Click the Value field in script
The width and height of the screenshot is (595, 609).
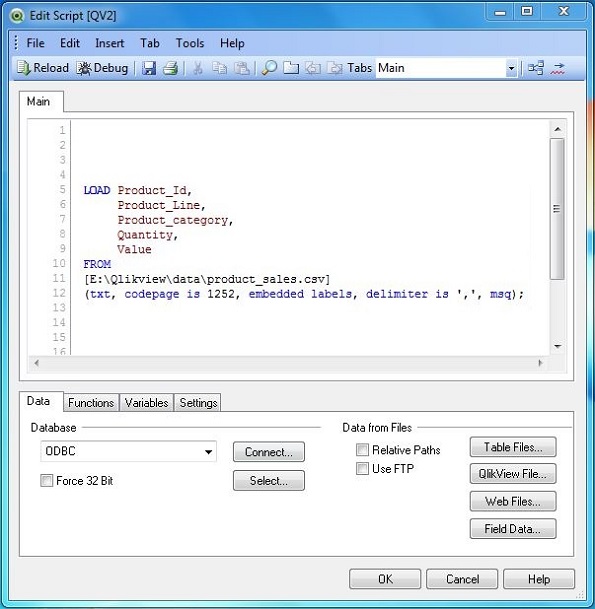tap(134, 249)
